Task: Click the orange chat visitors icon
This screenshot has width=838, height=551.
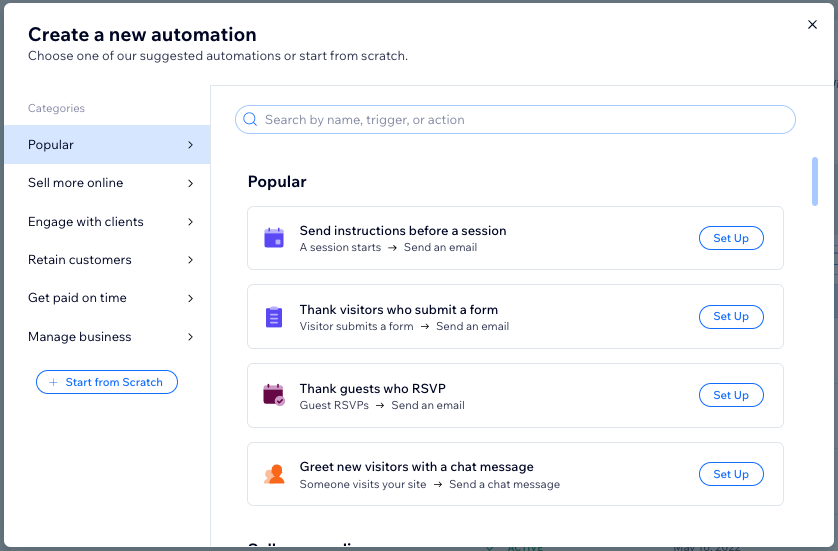Action: click(274, 474)
